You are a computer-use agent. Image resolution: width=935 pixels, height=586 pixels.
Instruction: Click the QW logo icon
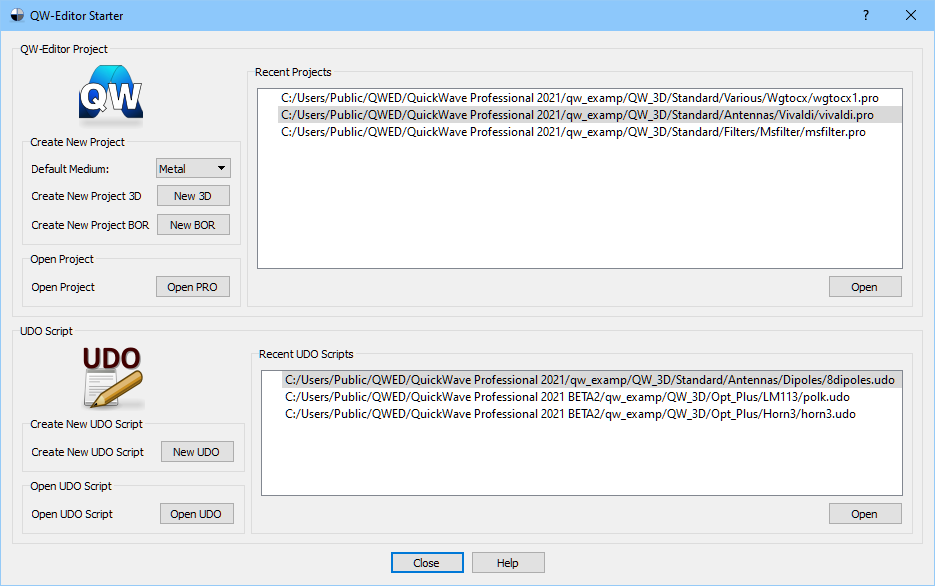coord(111,94)
